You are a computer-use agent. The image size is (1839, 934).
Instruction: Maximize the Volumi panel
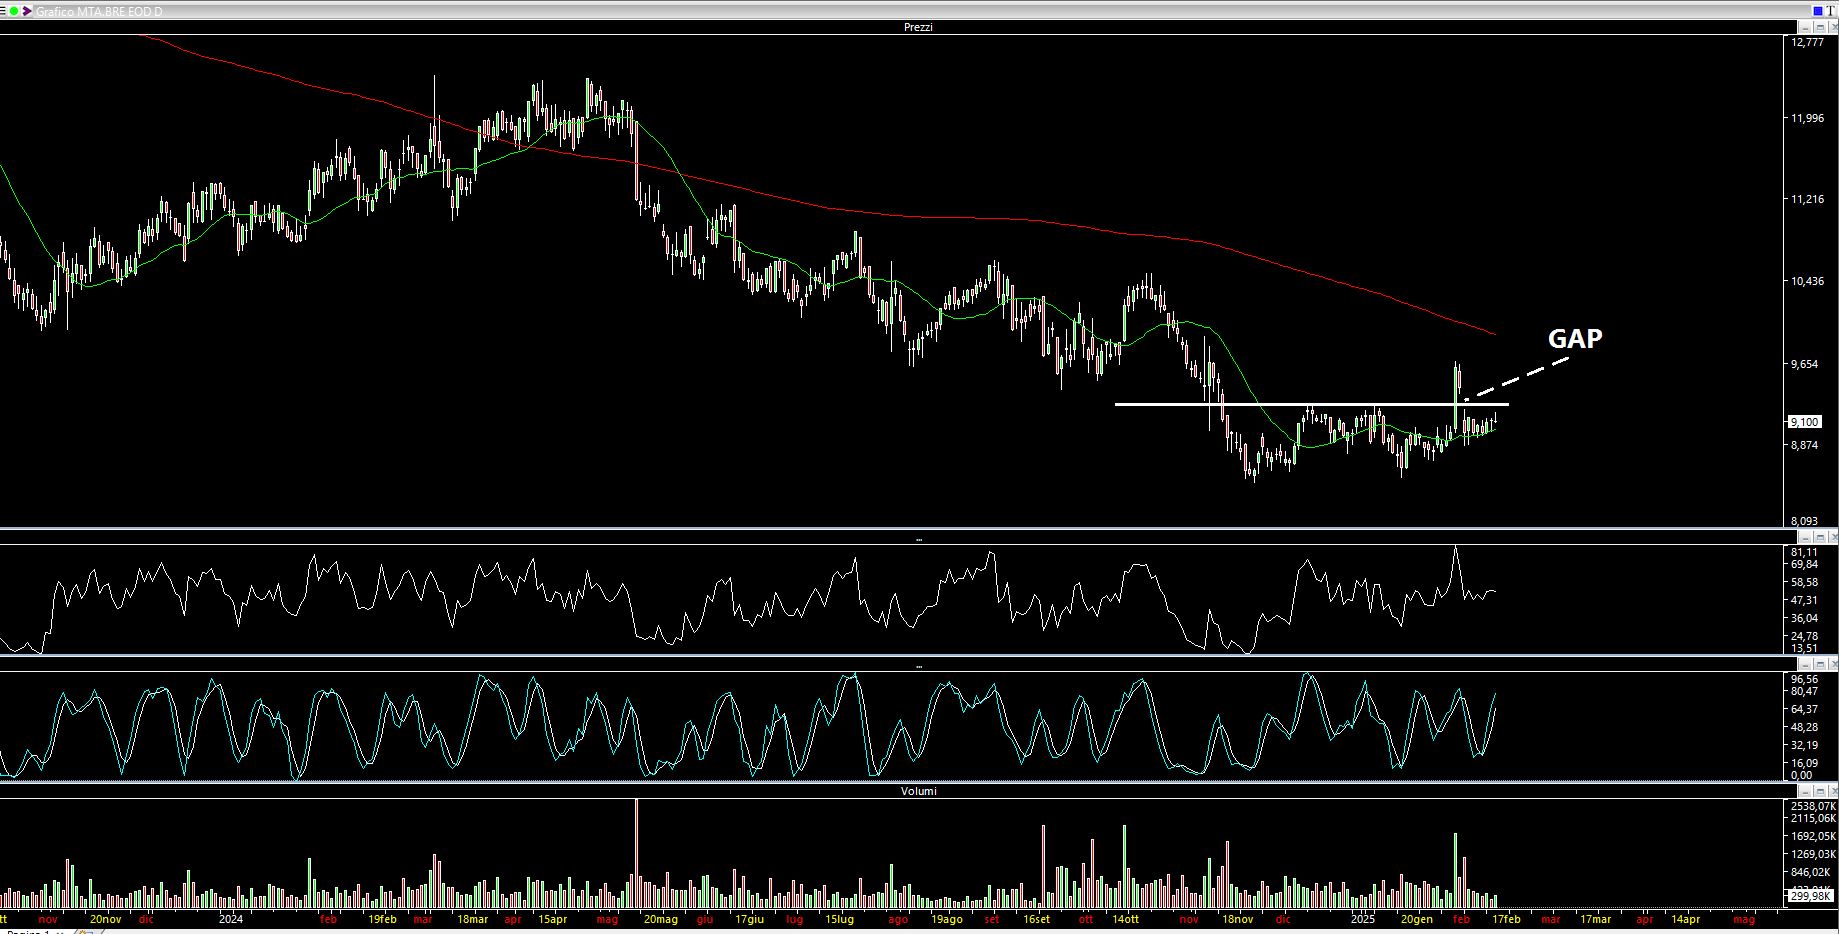[x=1820, y=791]
